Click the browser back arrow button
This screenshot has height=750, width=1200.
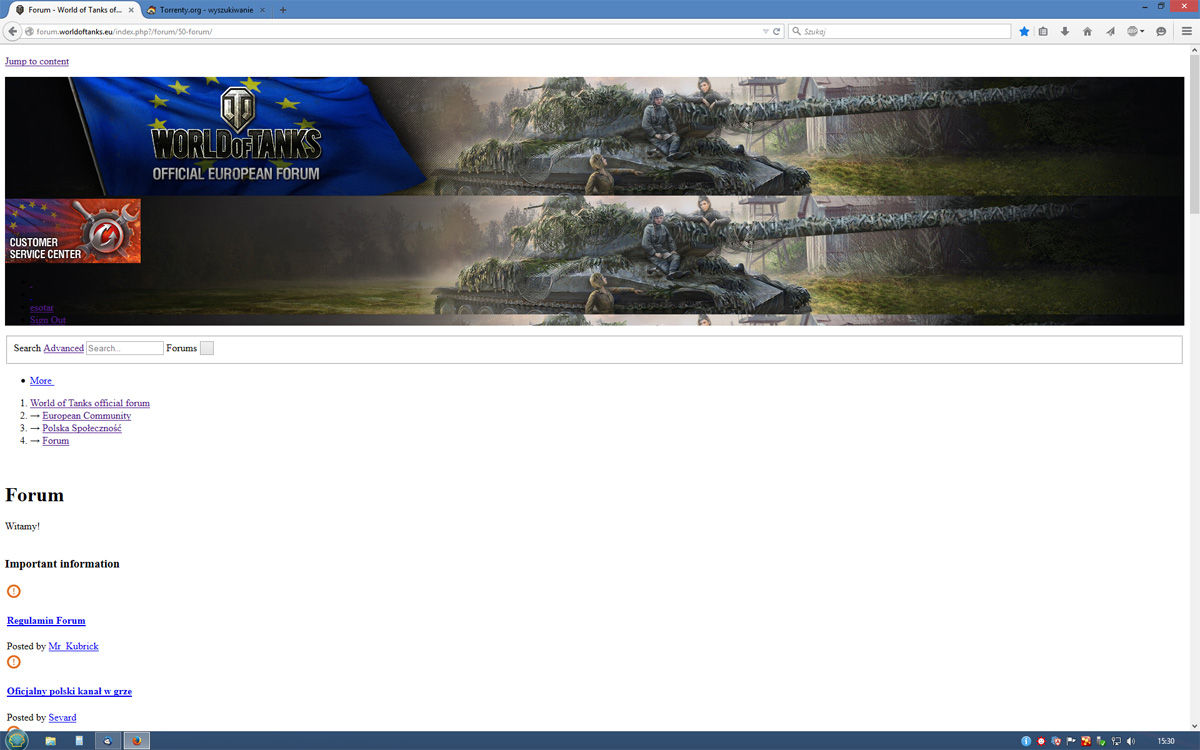(12, 31)
